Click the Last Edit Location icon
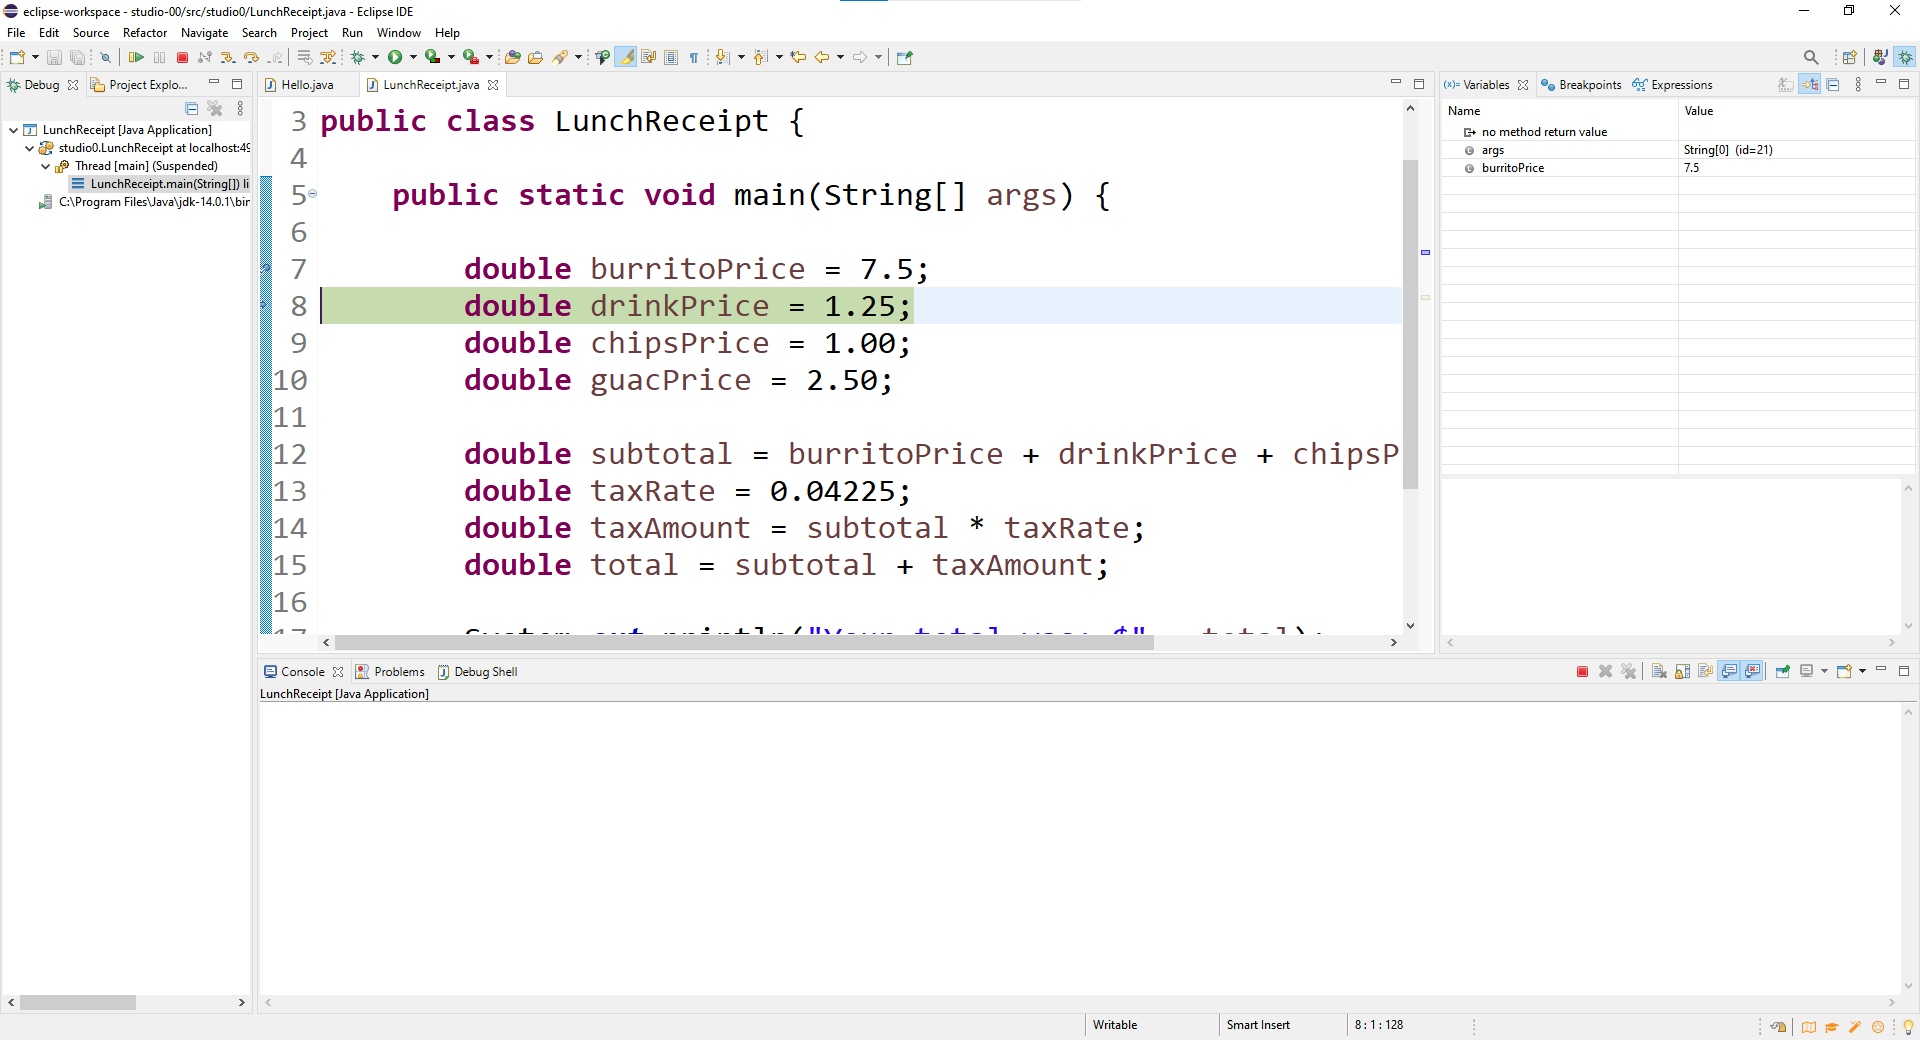The height and width of the screenshot is (1040, 1920). 798,57
